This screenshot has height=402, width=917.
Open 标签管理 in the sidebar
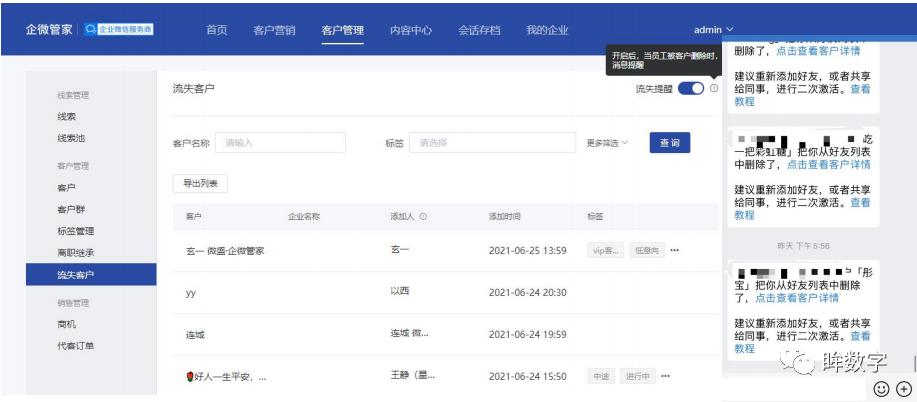[75, 232]
